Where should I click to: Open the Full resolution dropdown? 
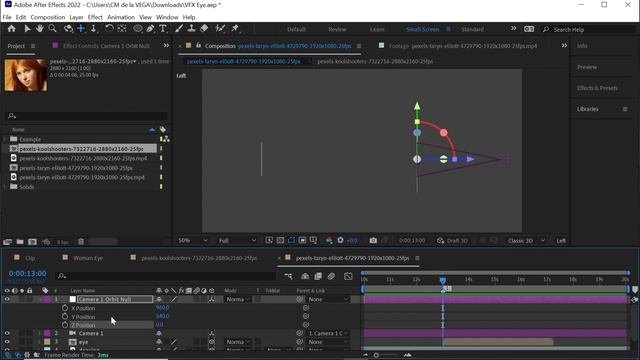click(237, 240)
